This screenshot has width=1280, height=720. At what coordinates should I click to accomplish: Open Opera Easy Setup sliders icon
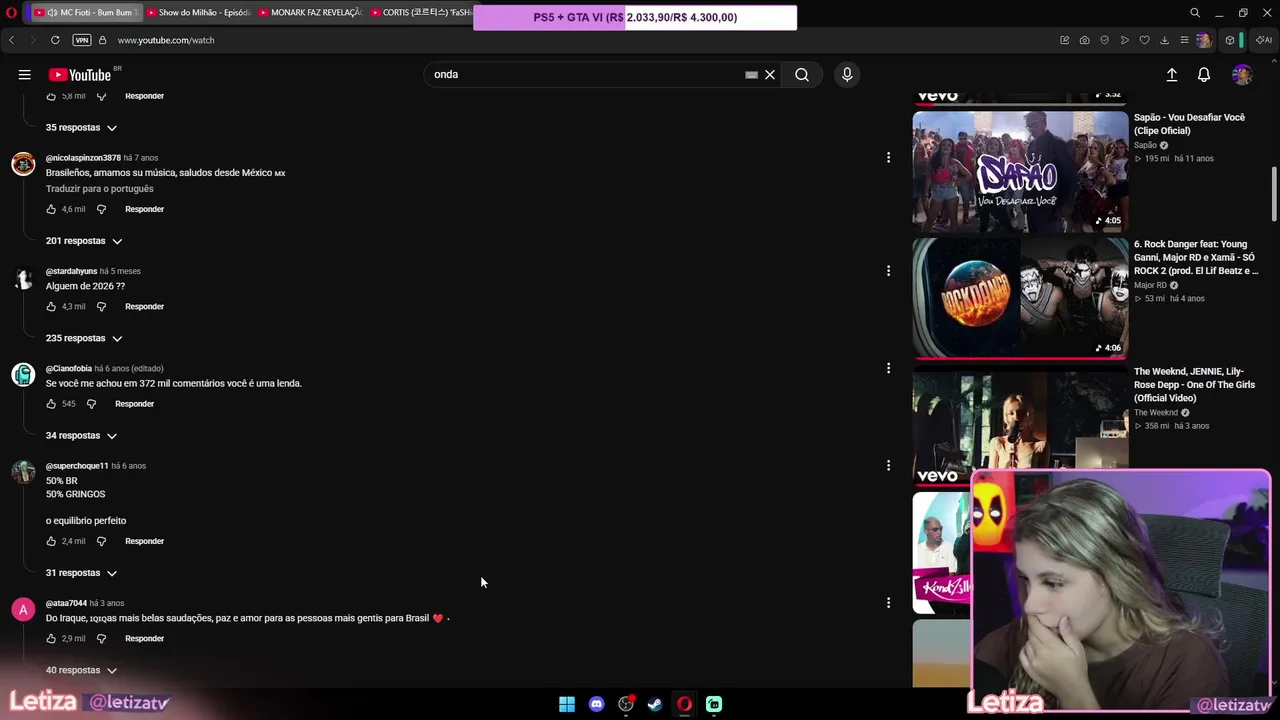tap(1185, 40)
